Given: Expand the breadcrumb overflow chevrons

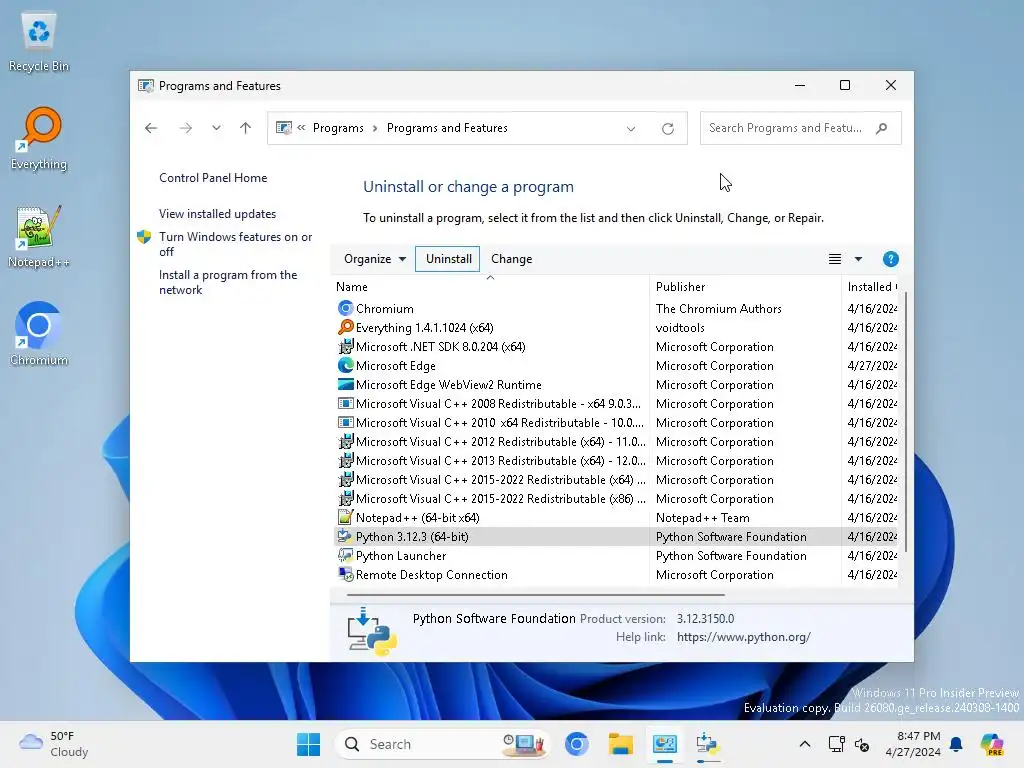Looking at the screenshot, I should tap(301, 128).
